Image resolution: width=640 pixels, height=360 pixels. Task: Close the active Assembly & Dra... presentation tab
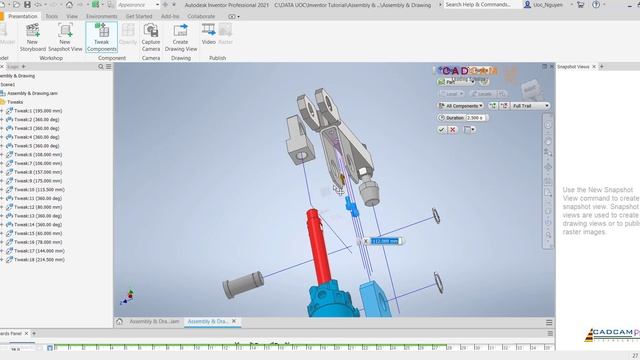pos(234,322)
